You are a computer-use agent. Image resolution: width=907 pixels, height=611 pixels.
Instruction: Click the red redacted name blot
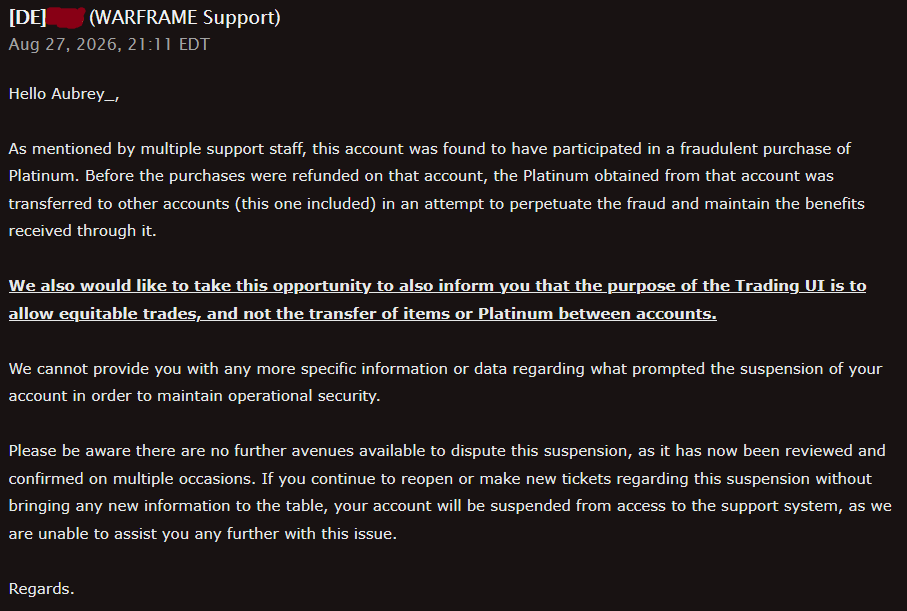tap(65, 17)
